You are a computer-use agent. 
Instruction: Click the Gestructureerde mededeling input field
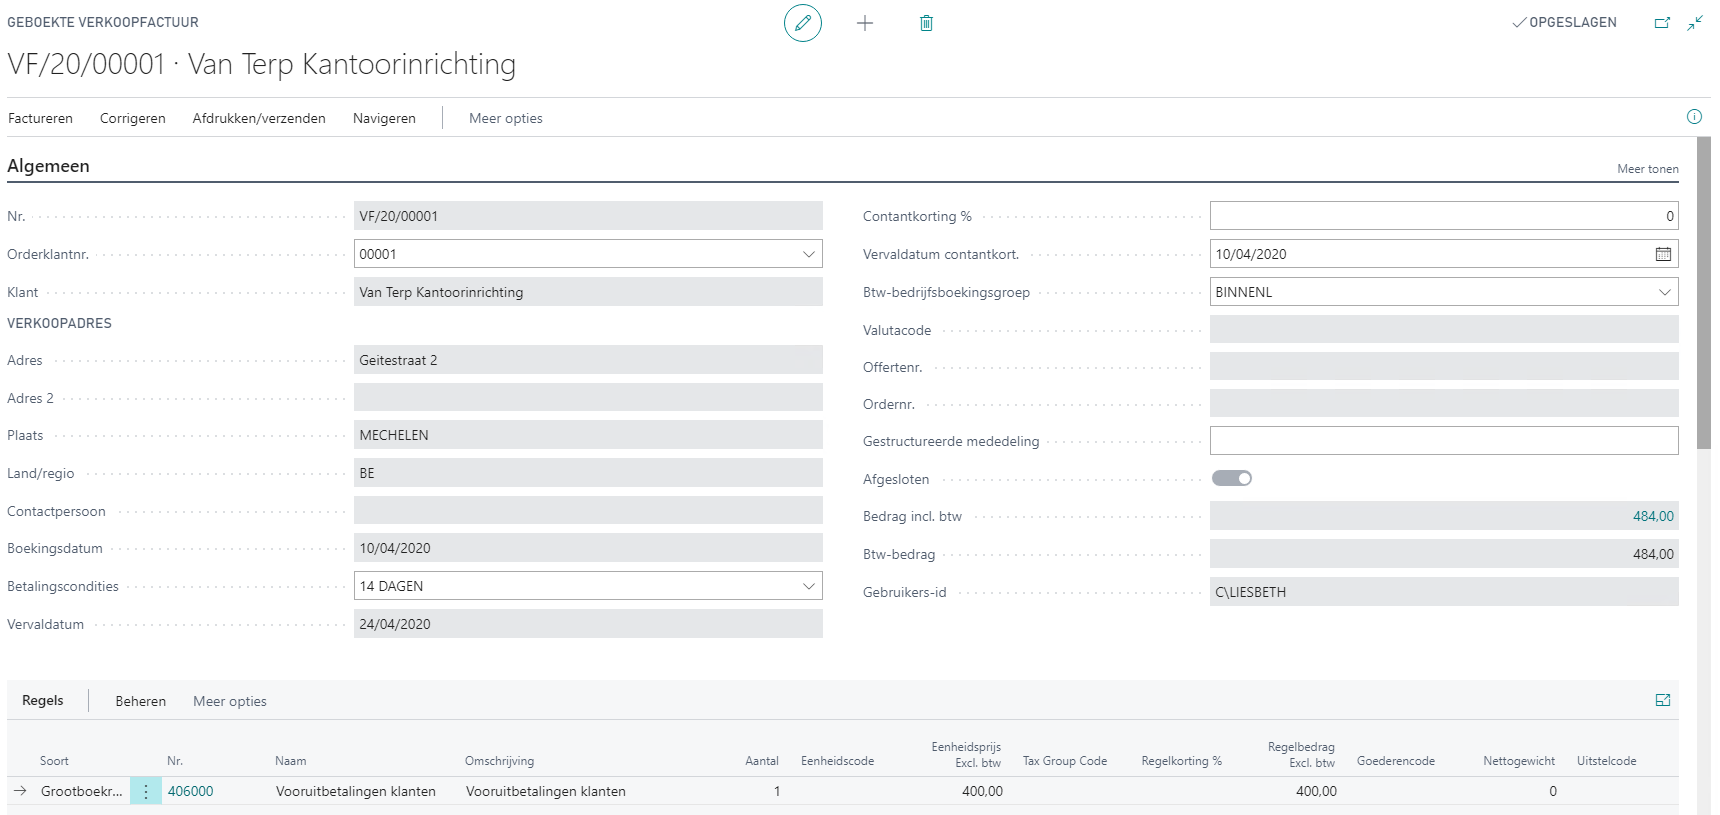[x=1443, y=441]
